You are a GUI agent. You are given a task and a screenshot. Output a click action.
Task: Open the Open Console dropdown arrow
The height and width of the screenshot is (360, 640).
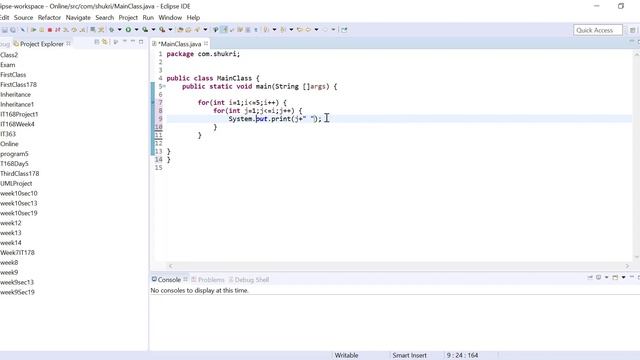pyautogui.click(x=623, y=278)
